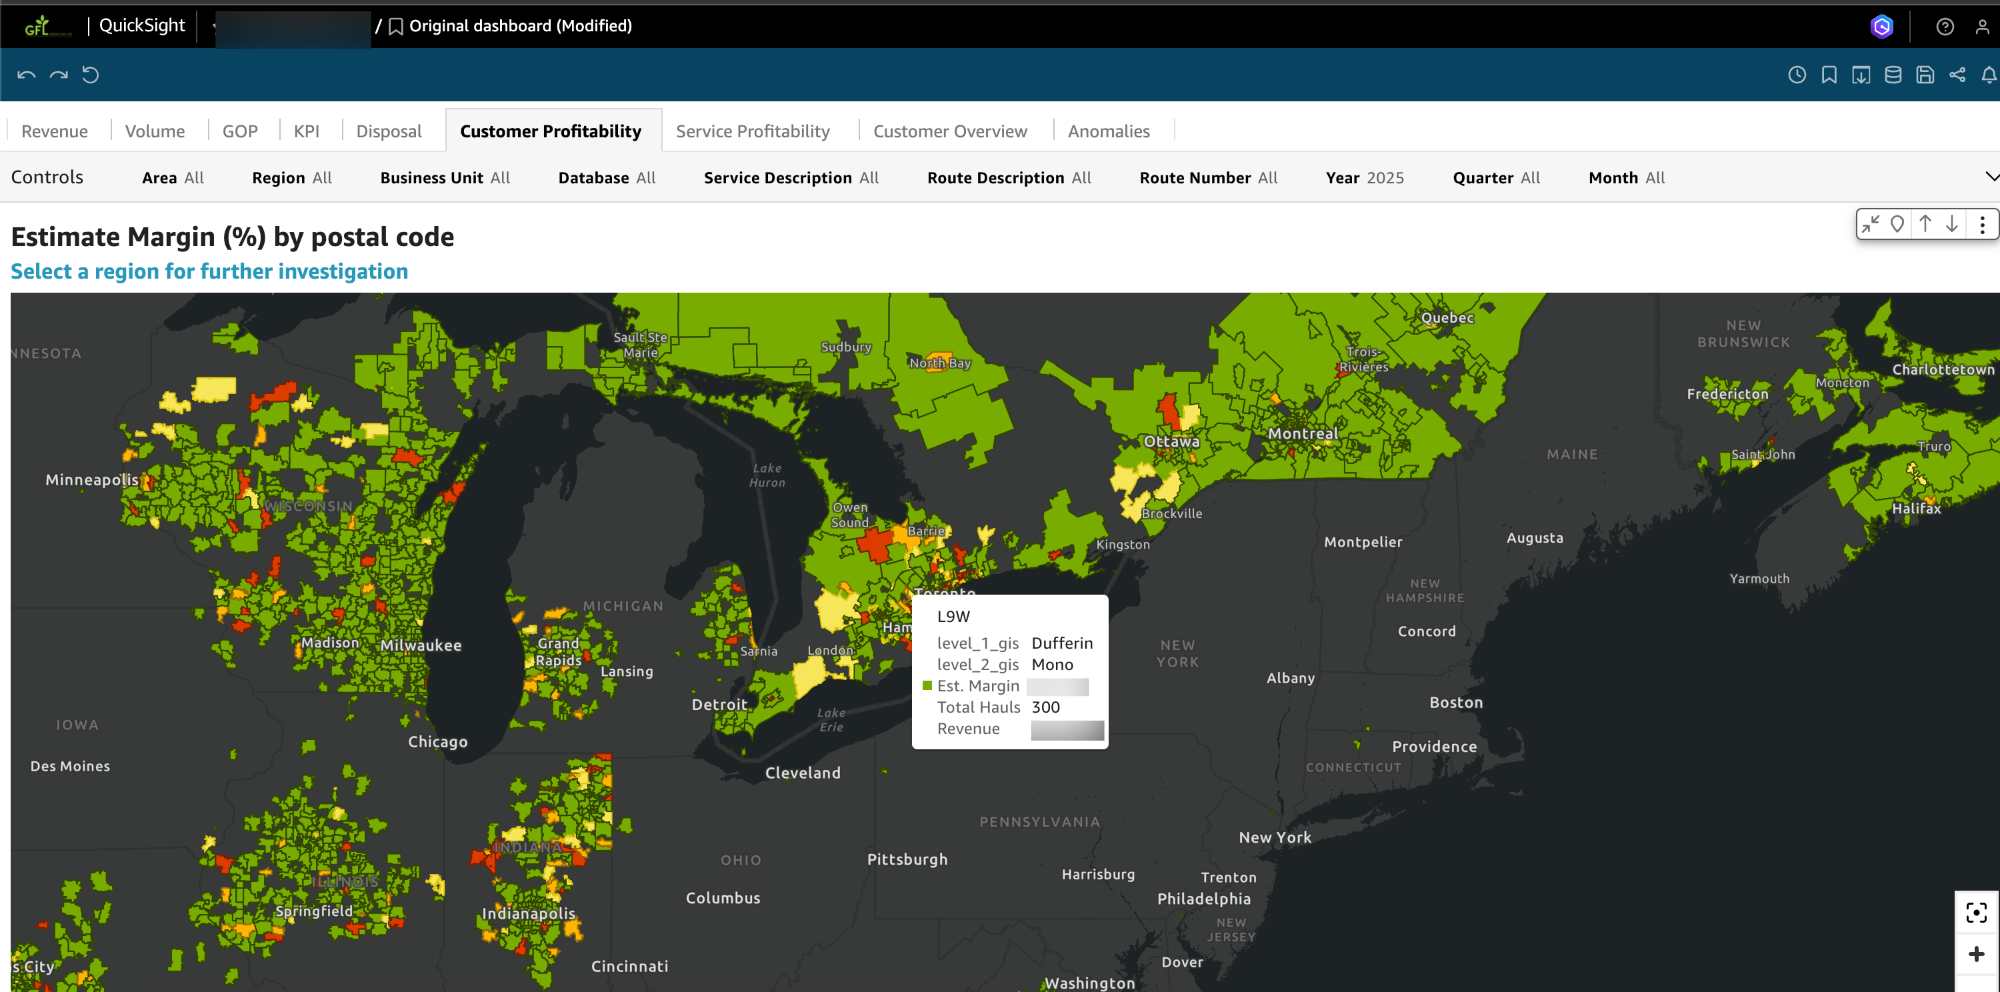2000x992 pixels.
Task: Open the schedule clock icon
Action: 1797,75
